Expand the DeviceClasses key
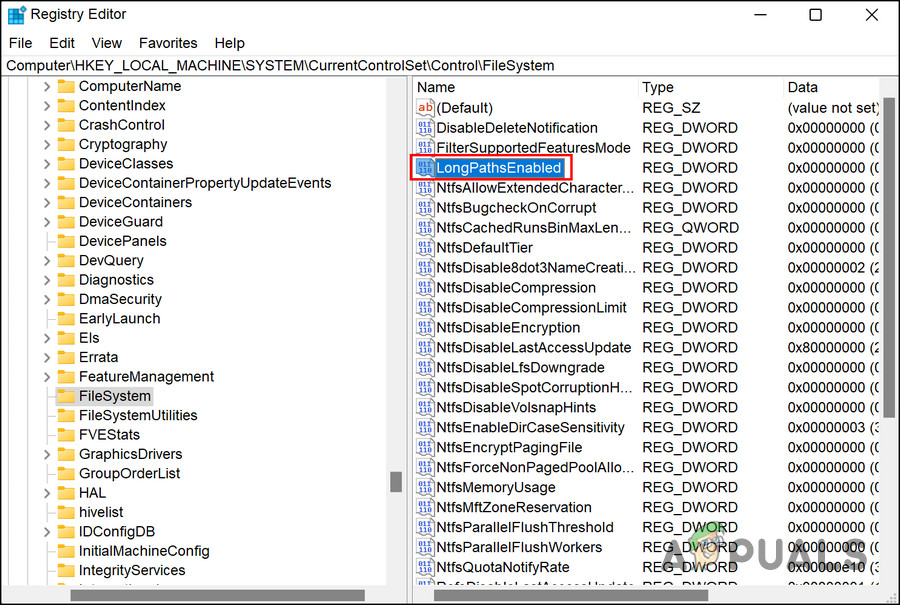 pos(47,164)
